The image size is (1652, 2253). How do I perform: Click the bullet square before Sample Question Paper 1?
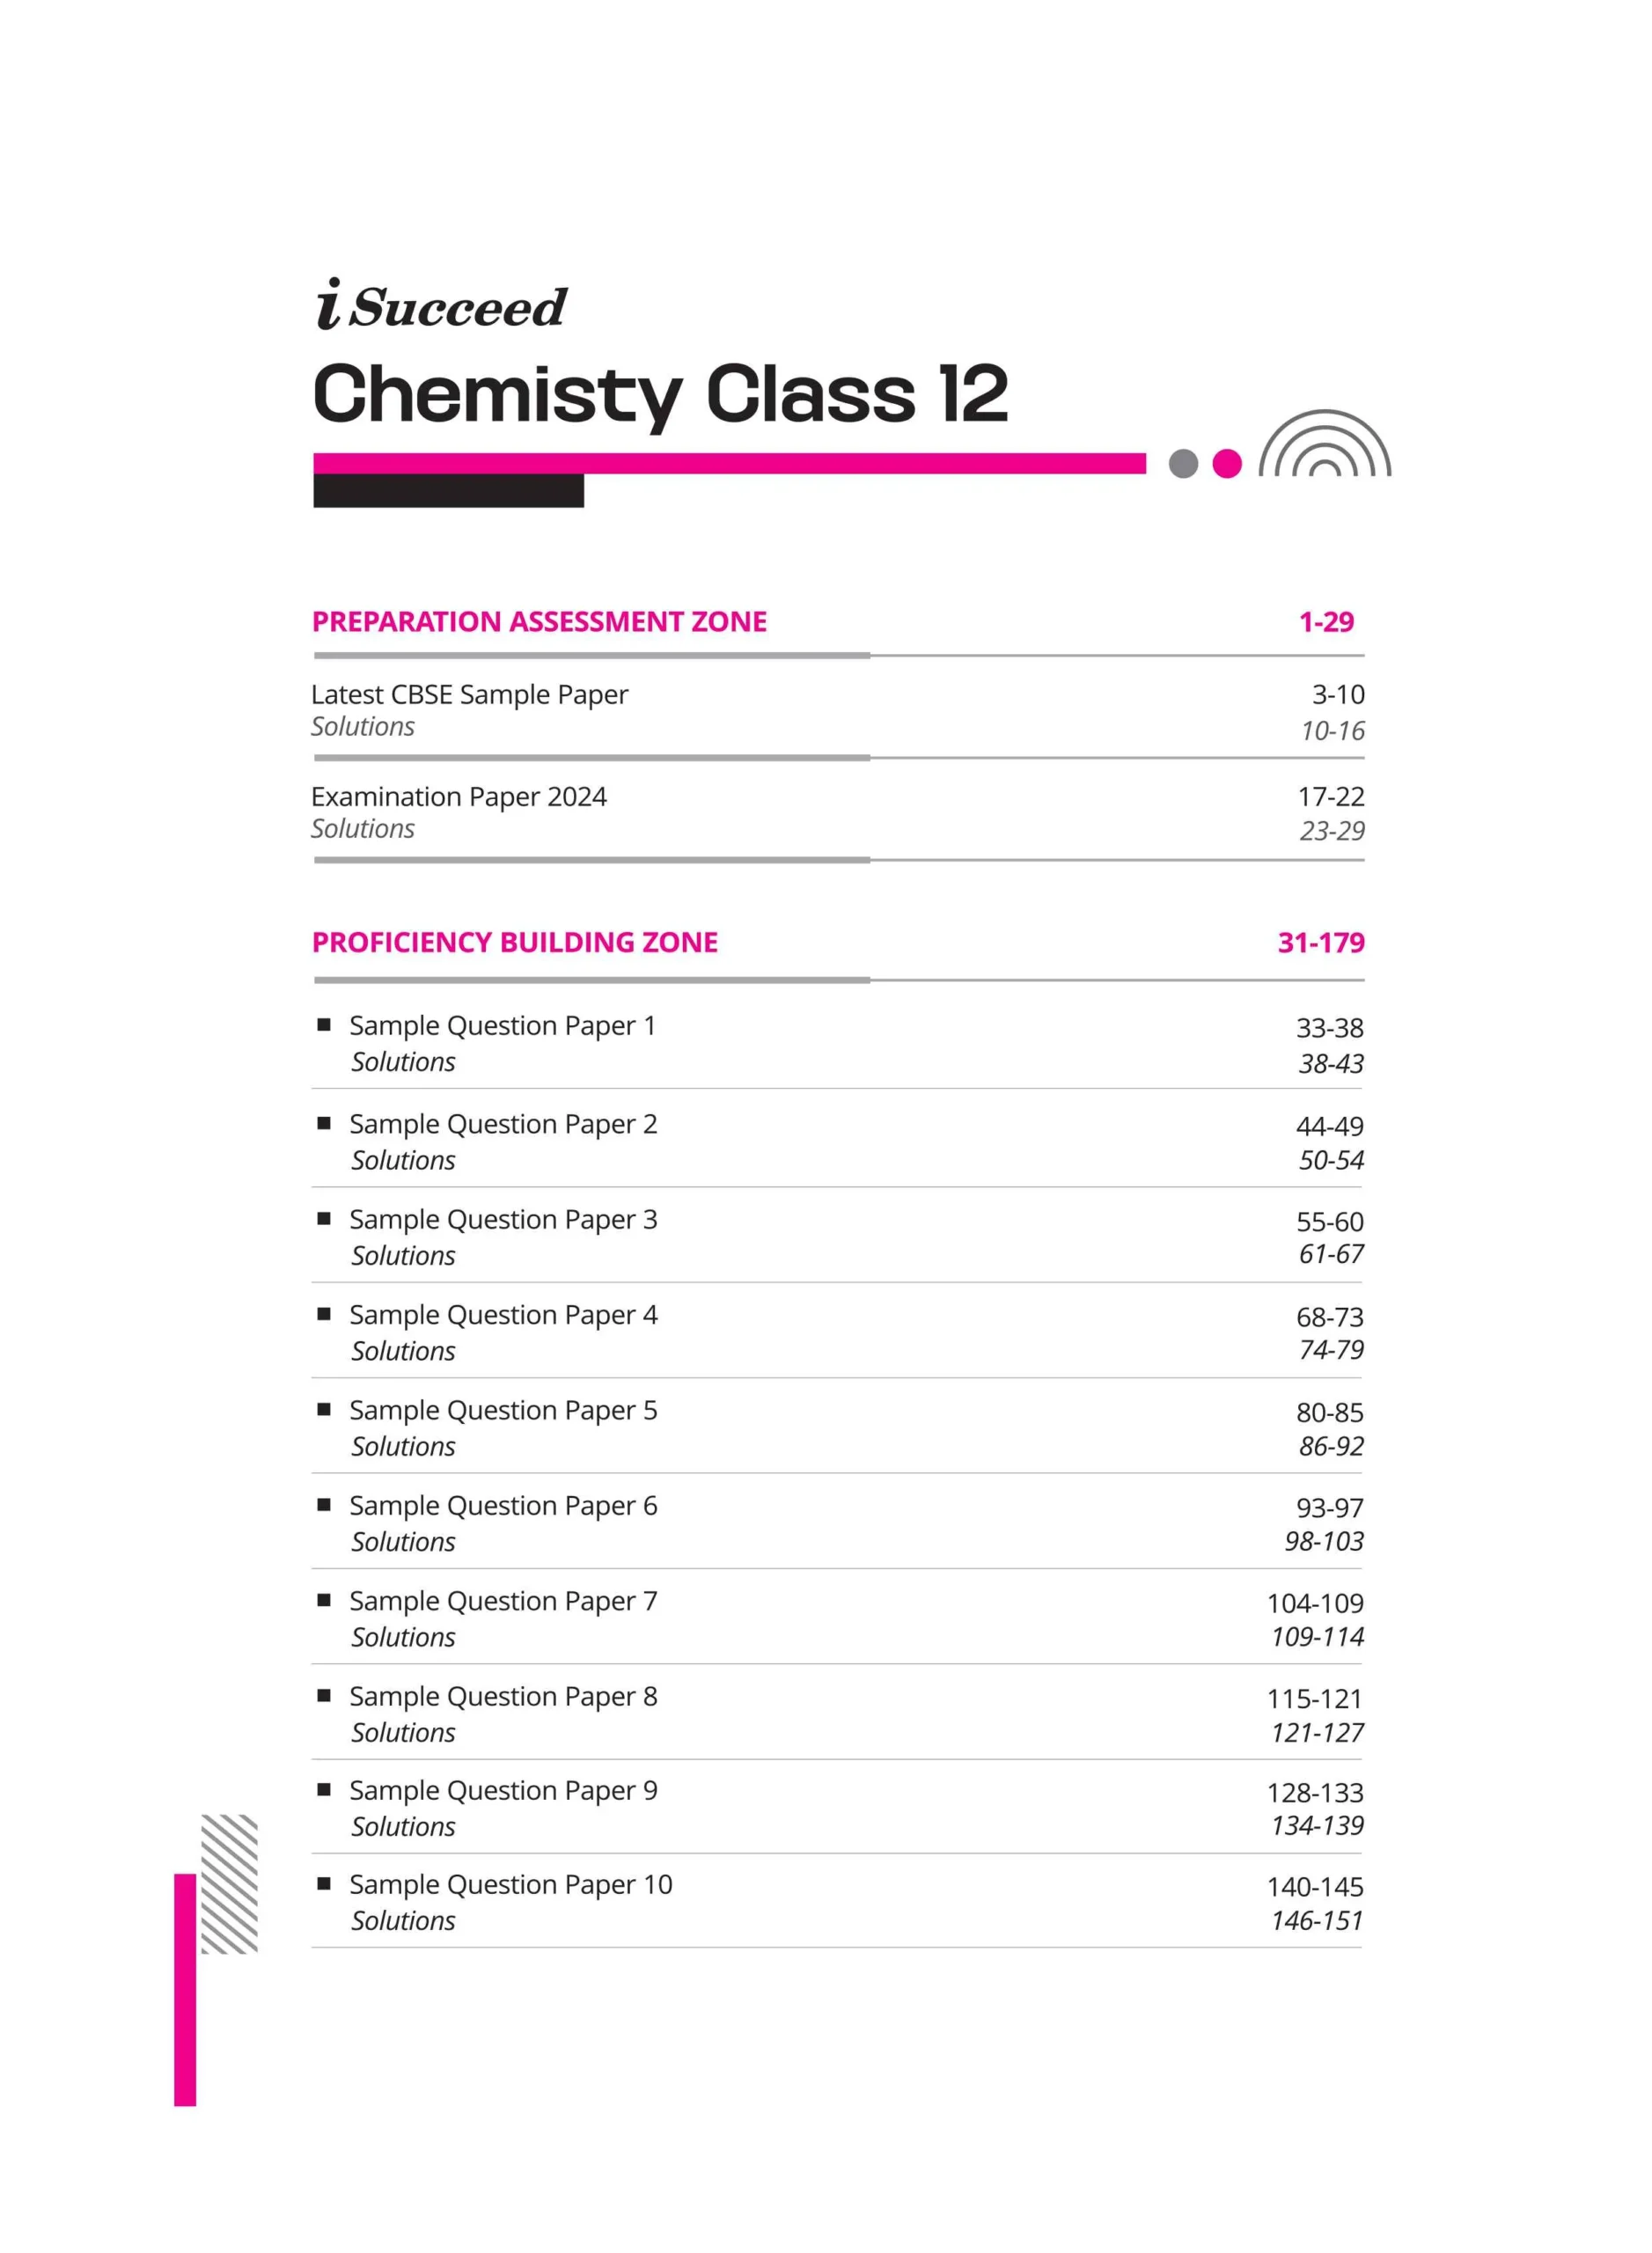324,1025
